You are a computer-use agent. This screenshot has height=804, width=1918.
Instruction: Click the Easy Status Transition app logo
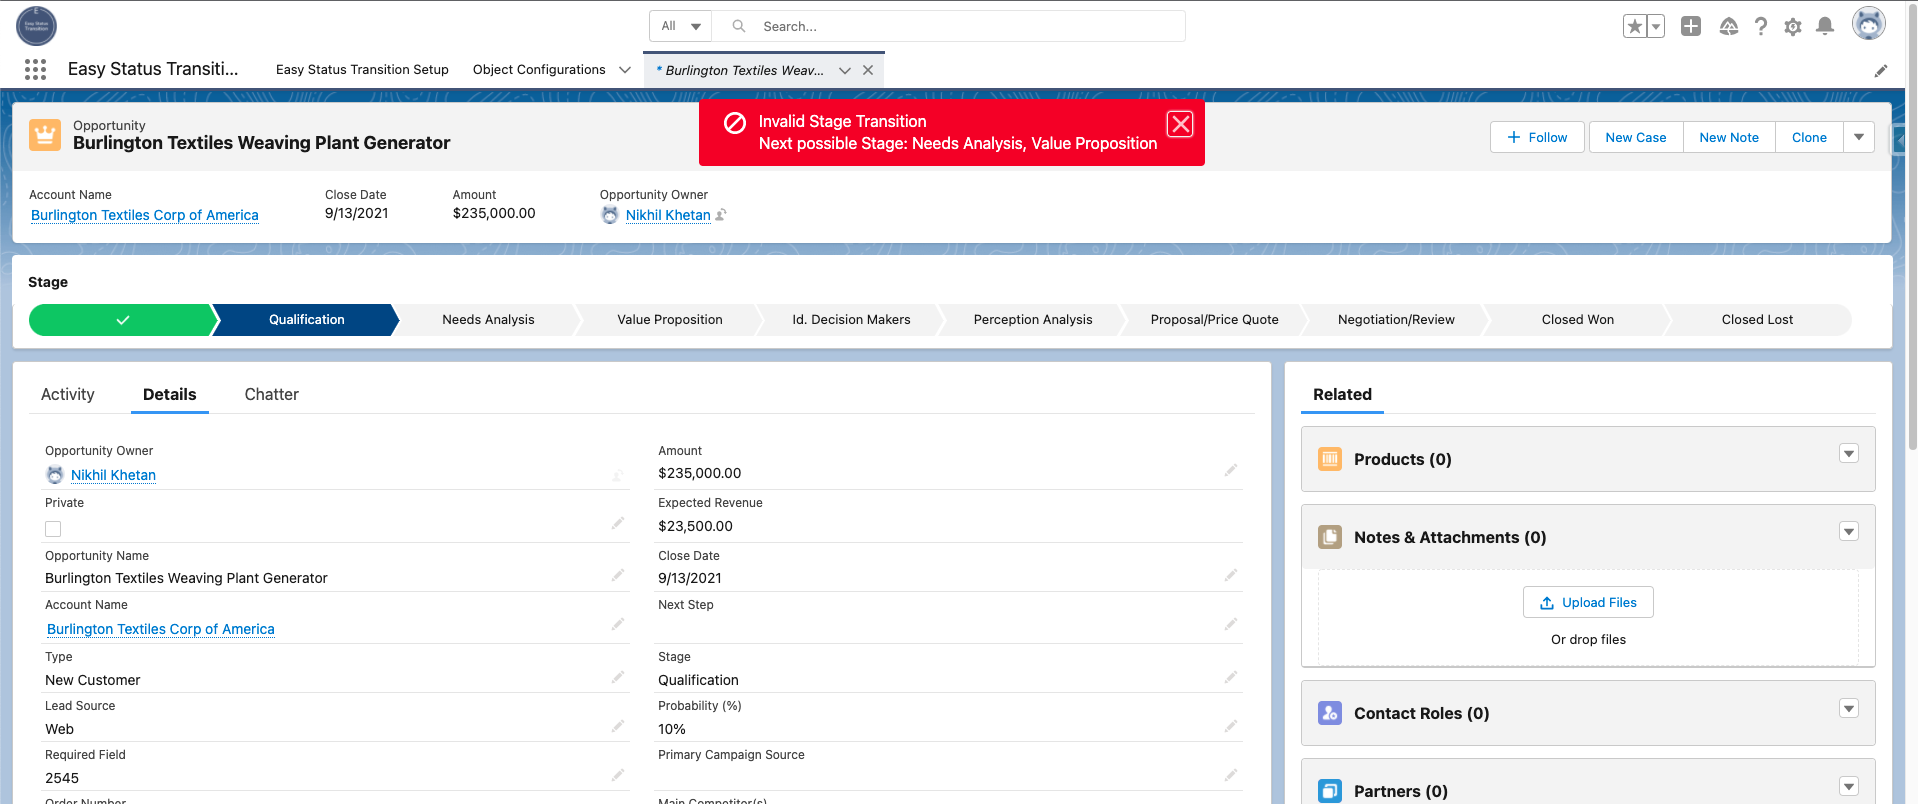(37, 26)
